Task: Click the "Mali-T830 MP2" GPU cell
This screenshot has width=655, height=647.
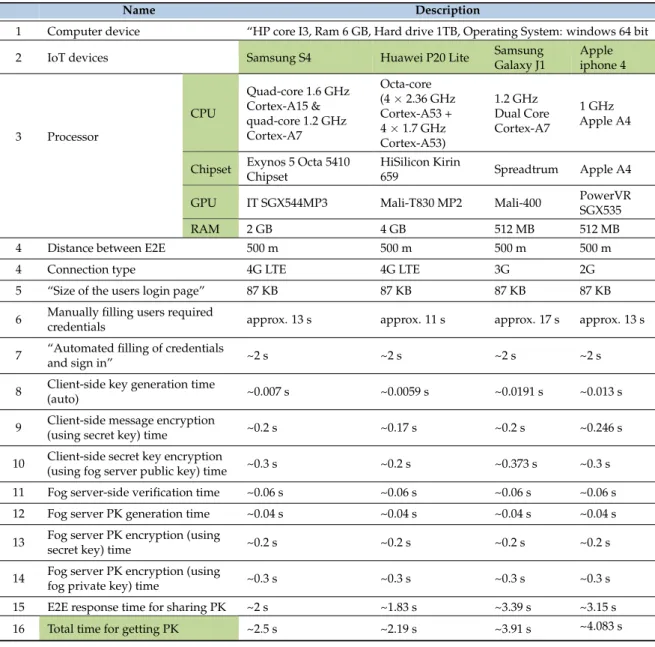Action: [421, 203]
